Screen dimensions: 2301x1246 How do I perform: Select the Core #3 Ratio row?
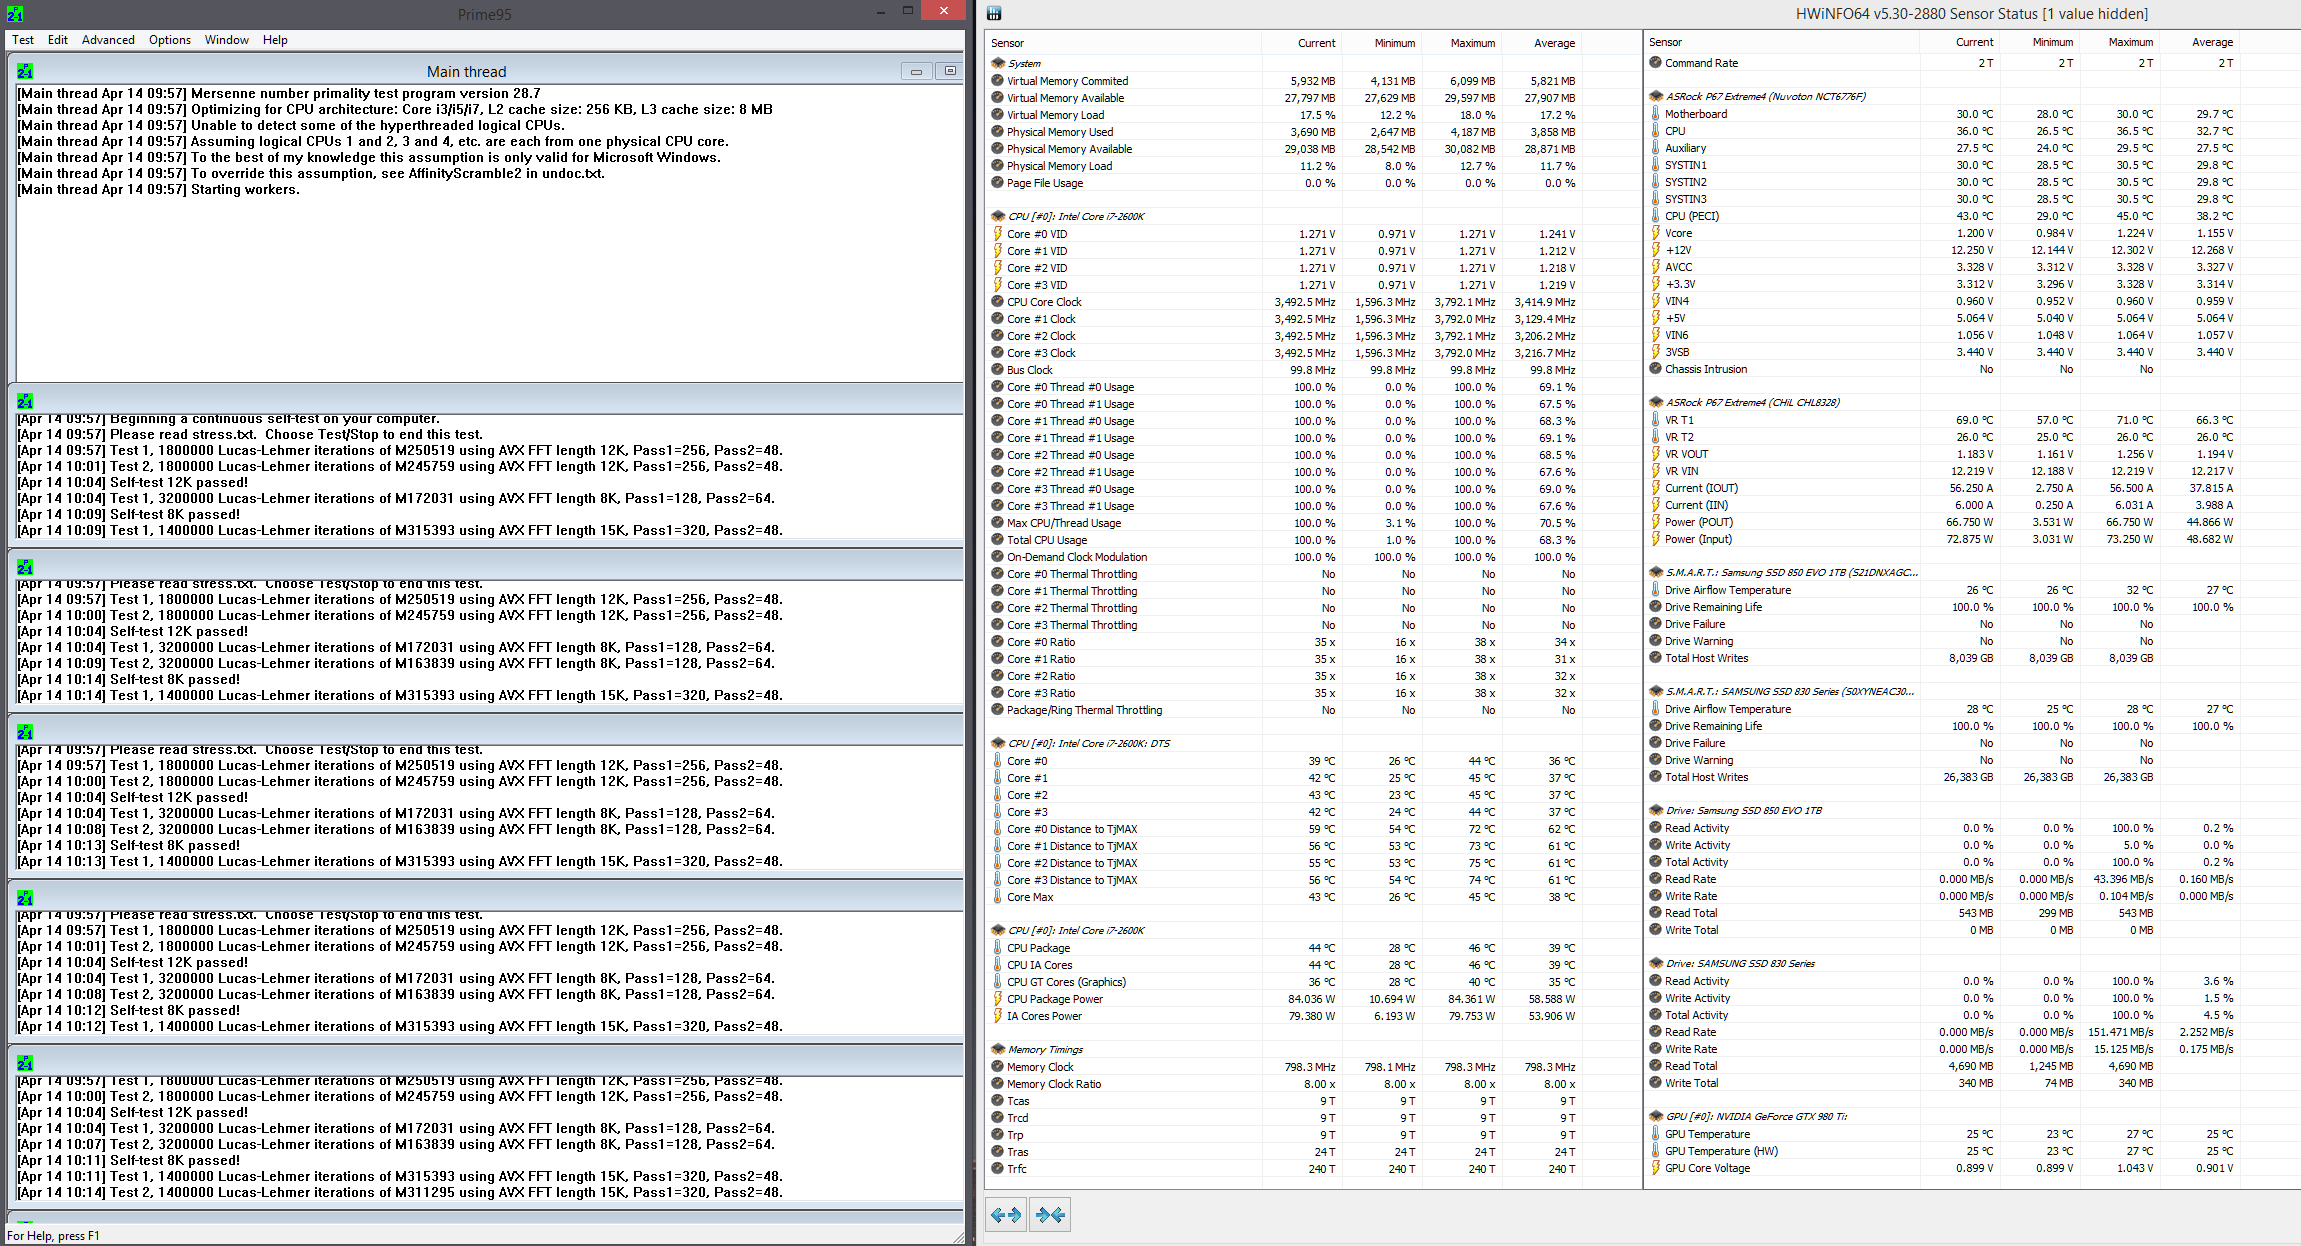[1283, 693]
